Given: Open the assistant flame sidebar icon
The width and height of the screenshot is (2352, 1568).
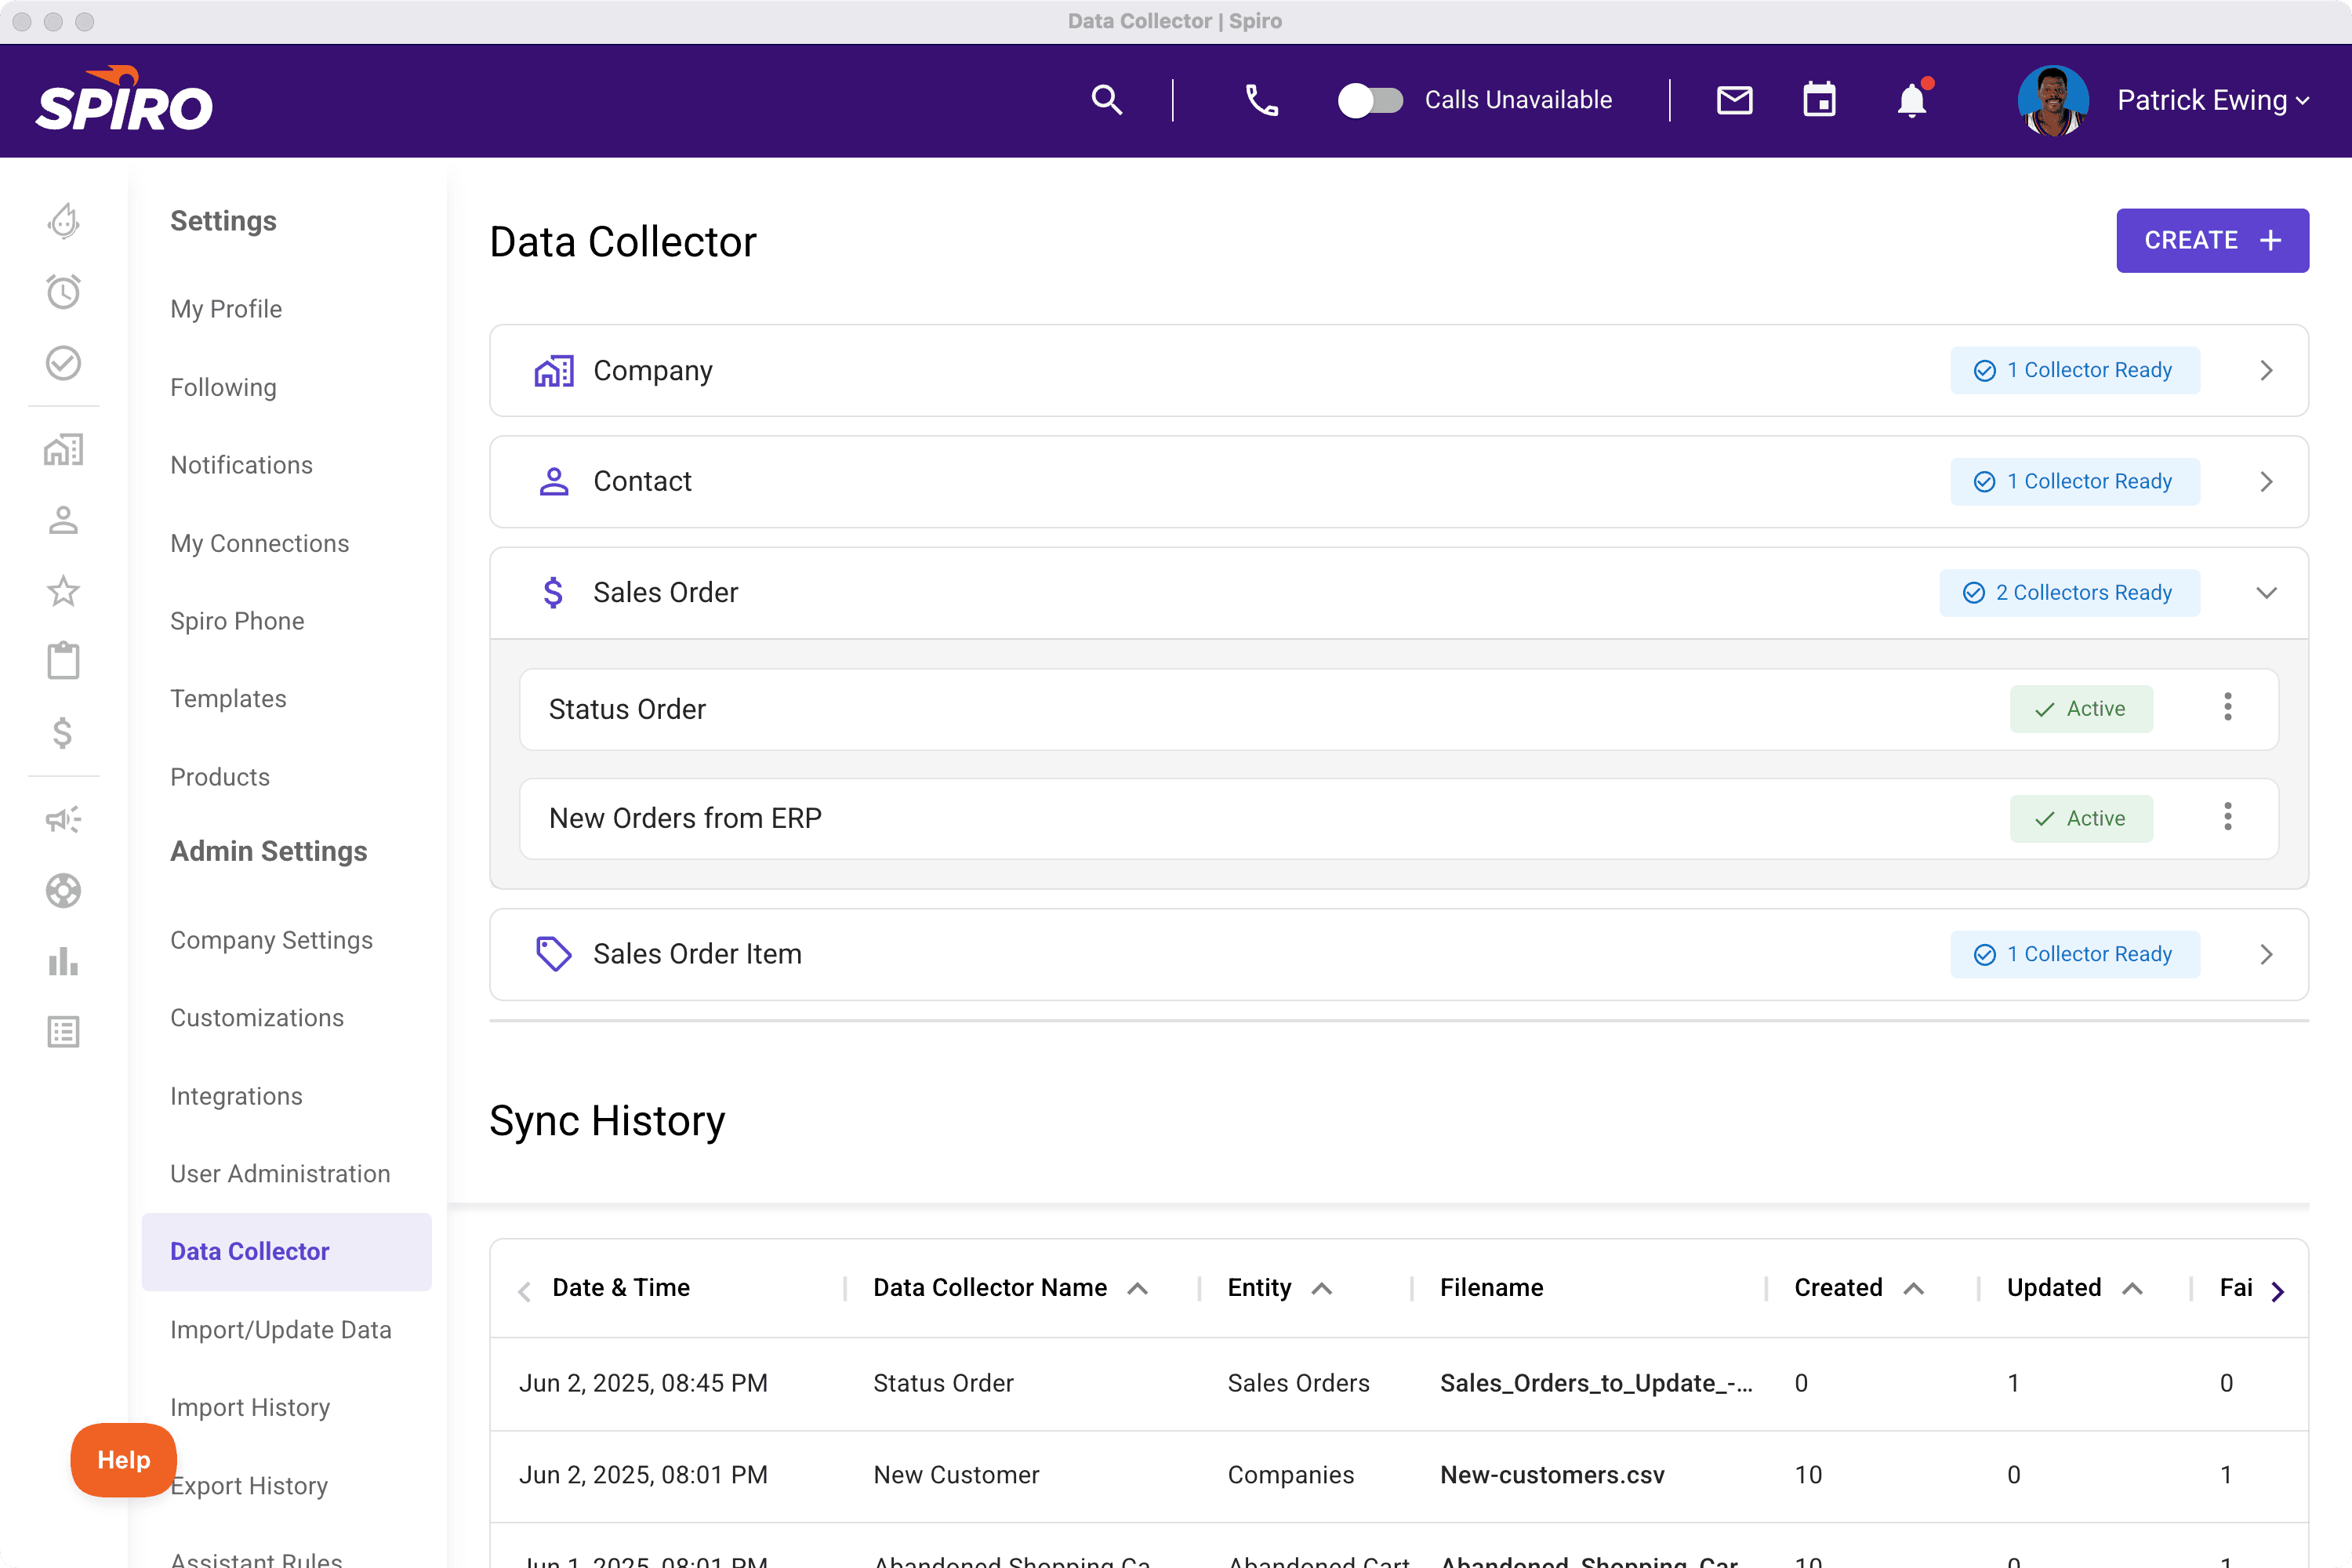Looking at the screenshot, I should point(63,221).
